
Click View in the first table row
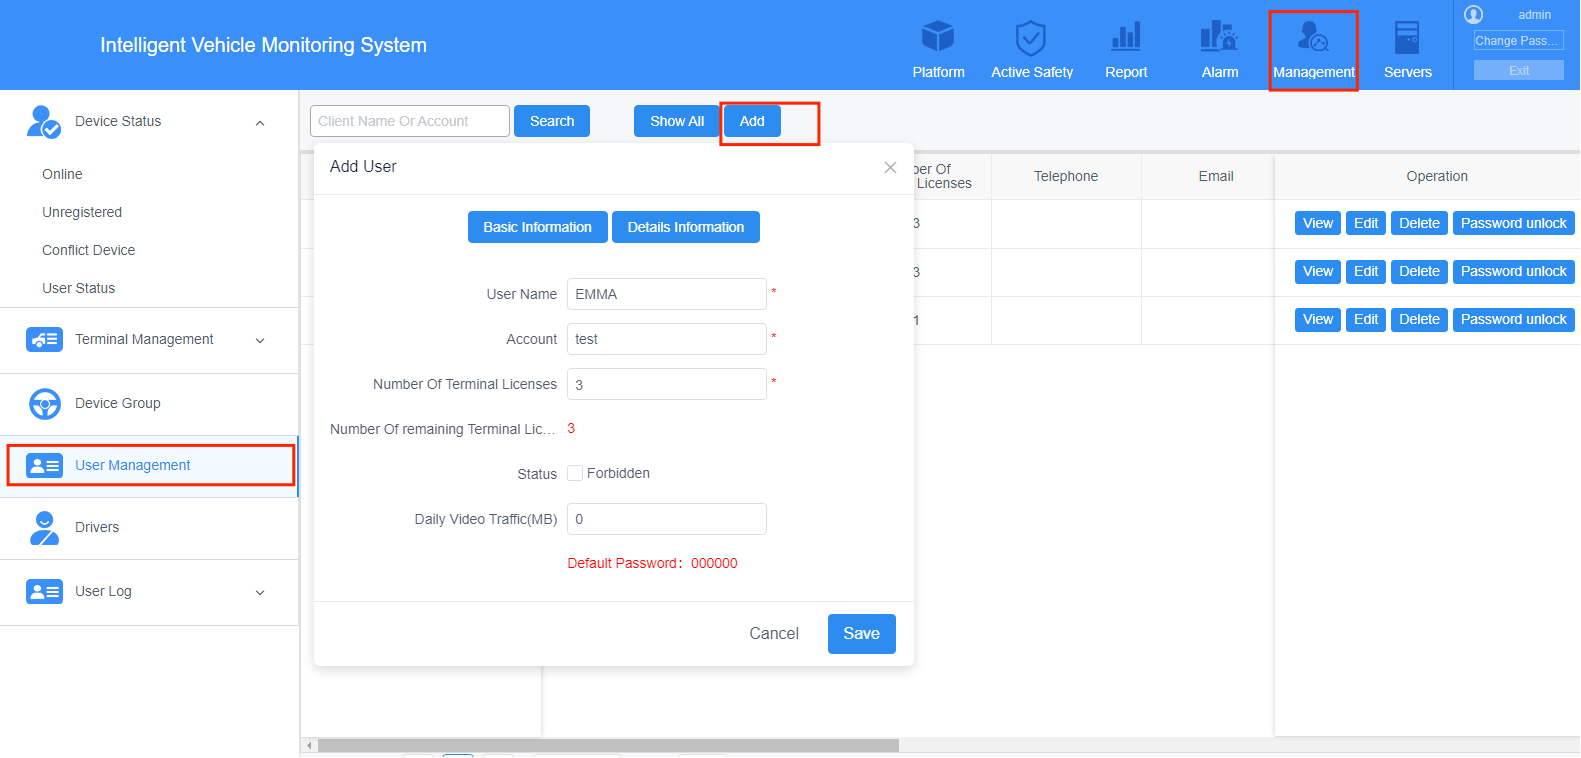click(1318, 223)
